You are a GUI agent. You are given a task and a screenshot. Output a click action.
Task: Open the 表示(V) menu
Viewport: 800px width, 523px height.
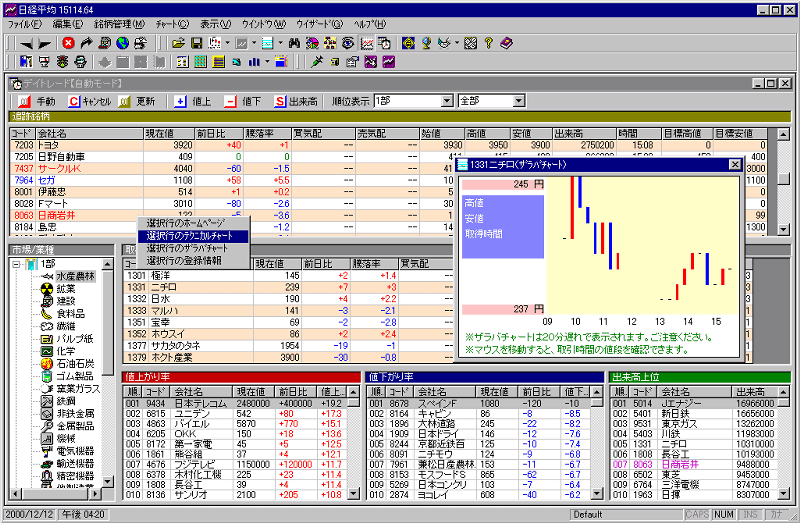(215, 24)
